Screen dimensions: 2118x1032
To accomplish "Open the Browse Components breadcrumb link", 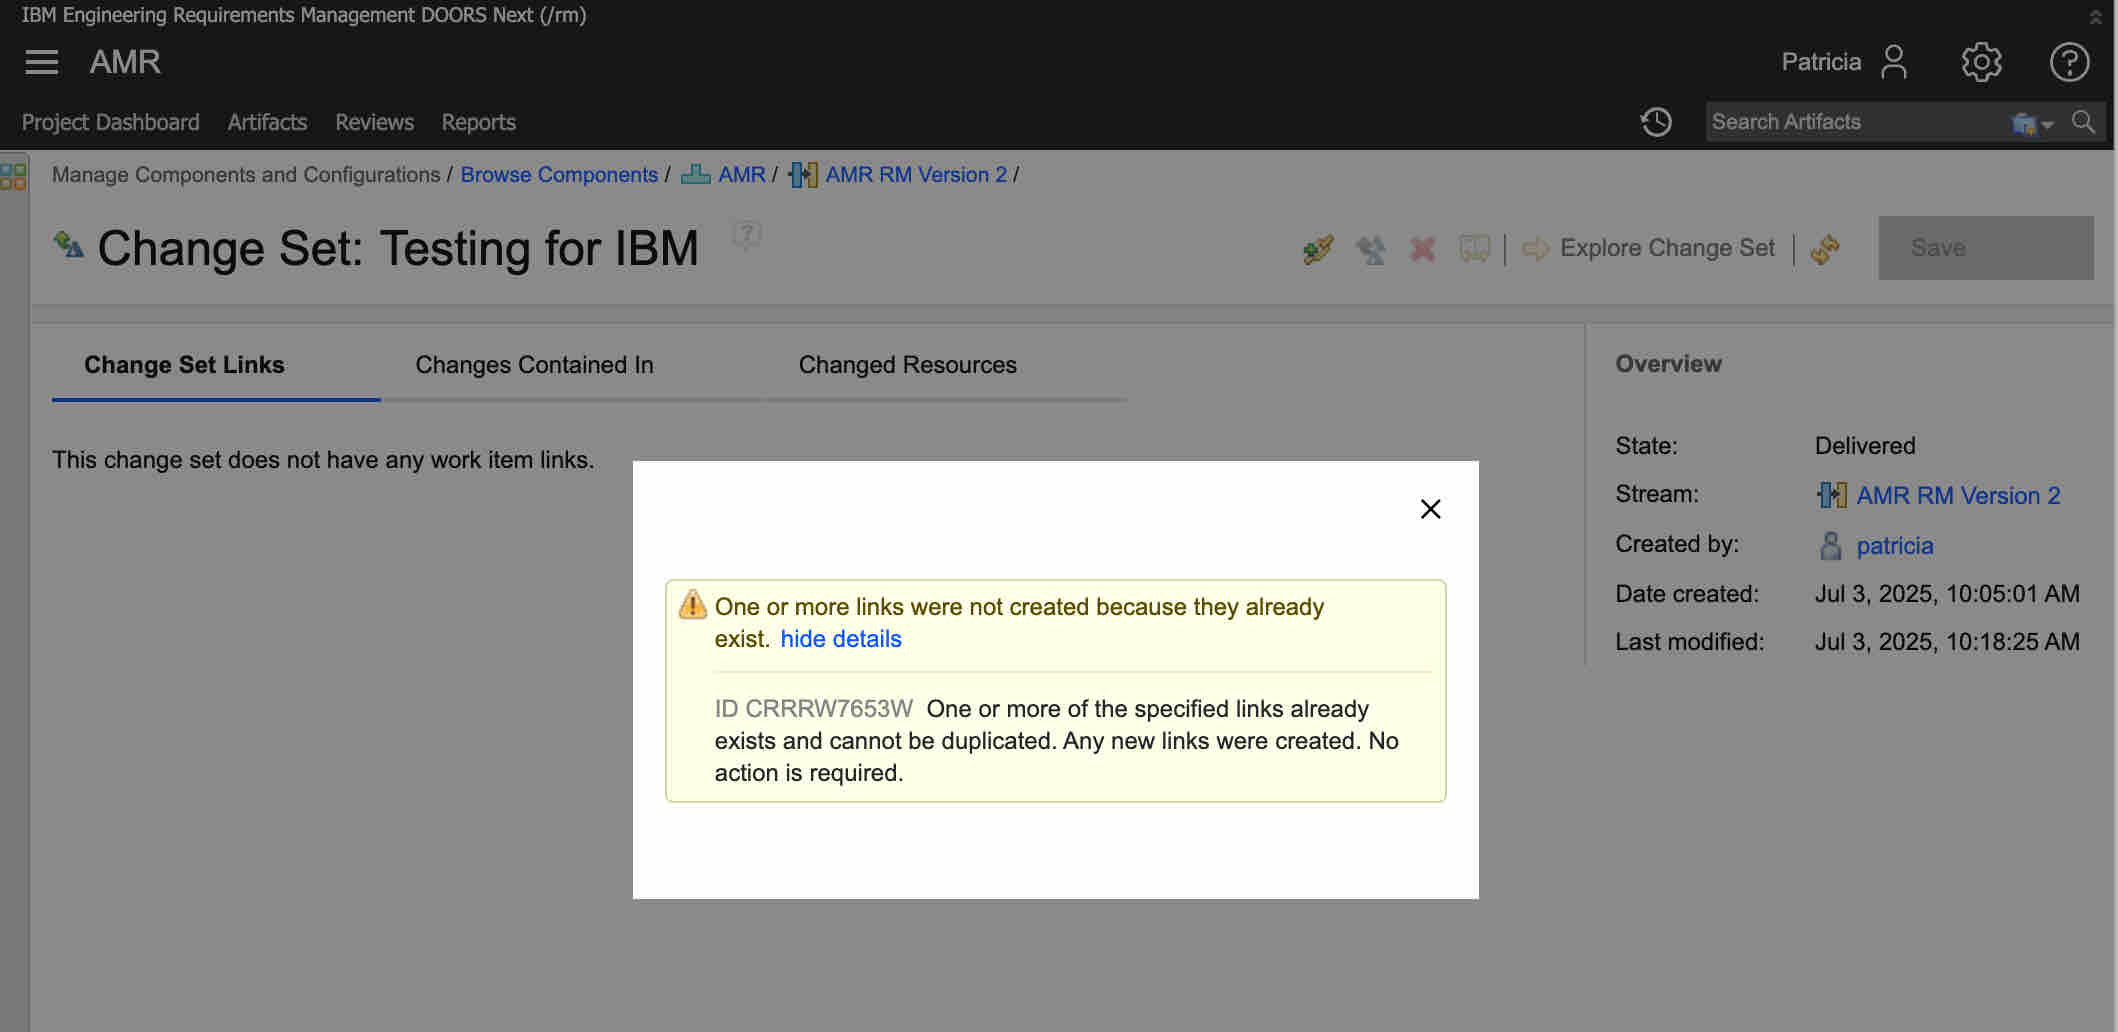I will pos(558,175).
